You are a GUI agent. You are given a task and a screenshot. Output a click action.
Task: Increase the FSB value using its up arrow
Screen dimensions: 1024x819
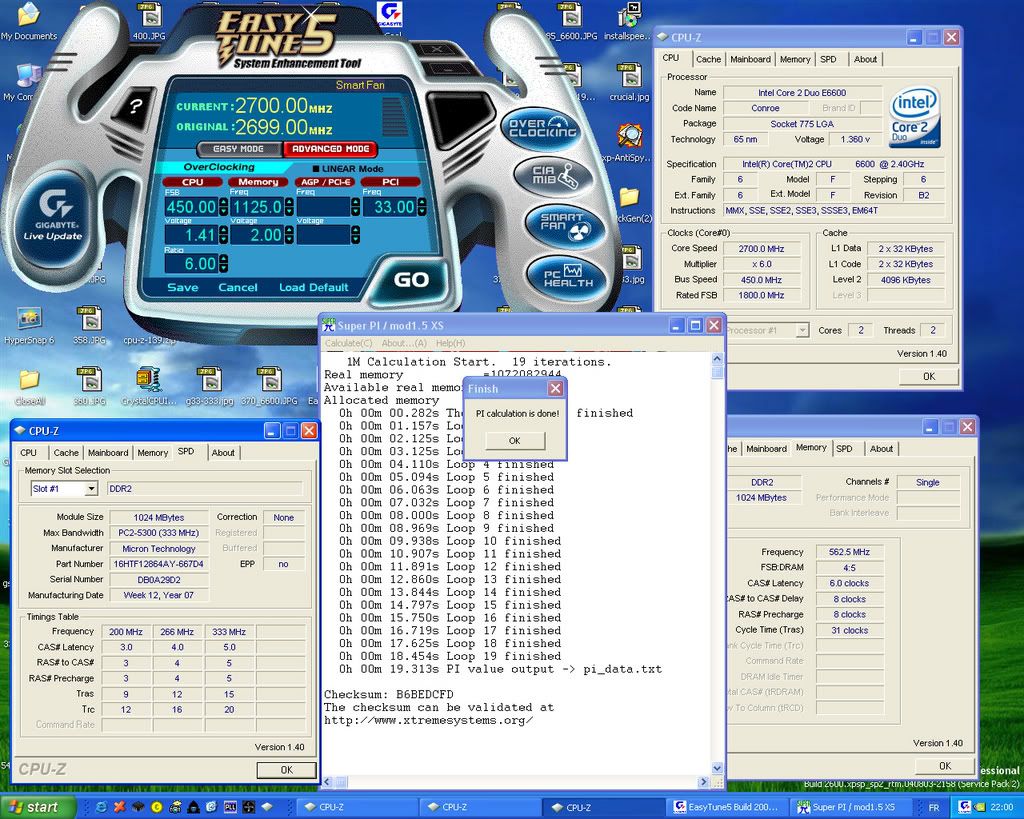222,202
